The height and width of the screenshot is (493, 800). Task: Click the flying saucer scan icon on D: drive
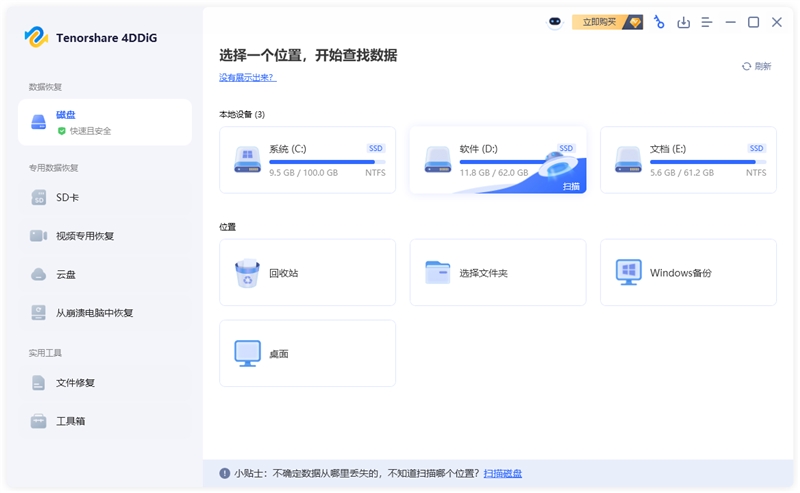[558, 165]
